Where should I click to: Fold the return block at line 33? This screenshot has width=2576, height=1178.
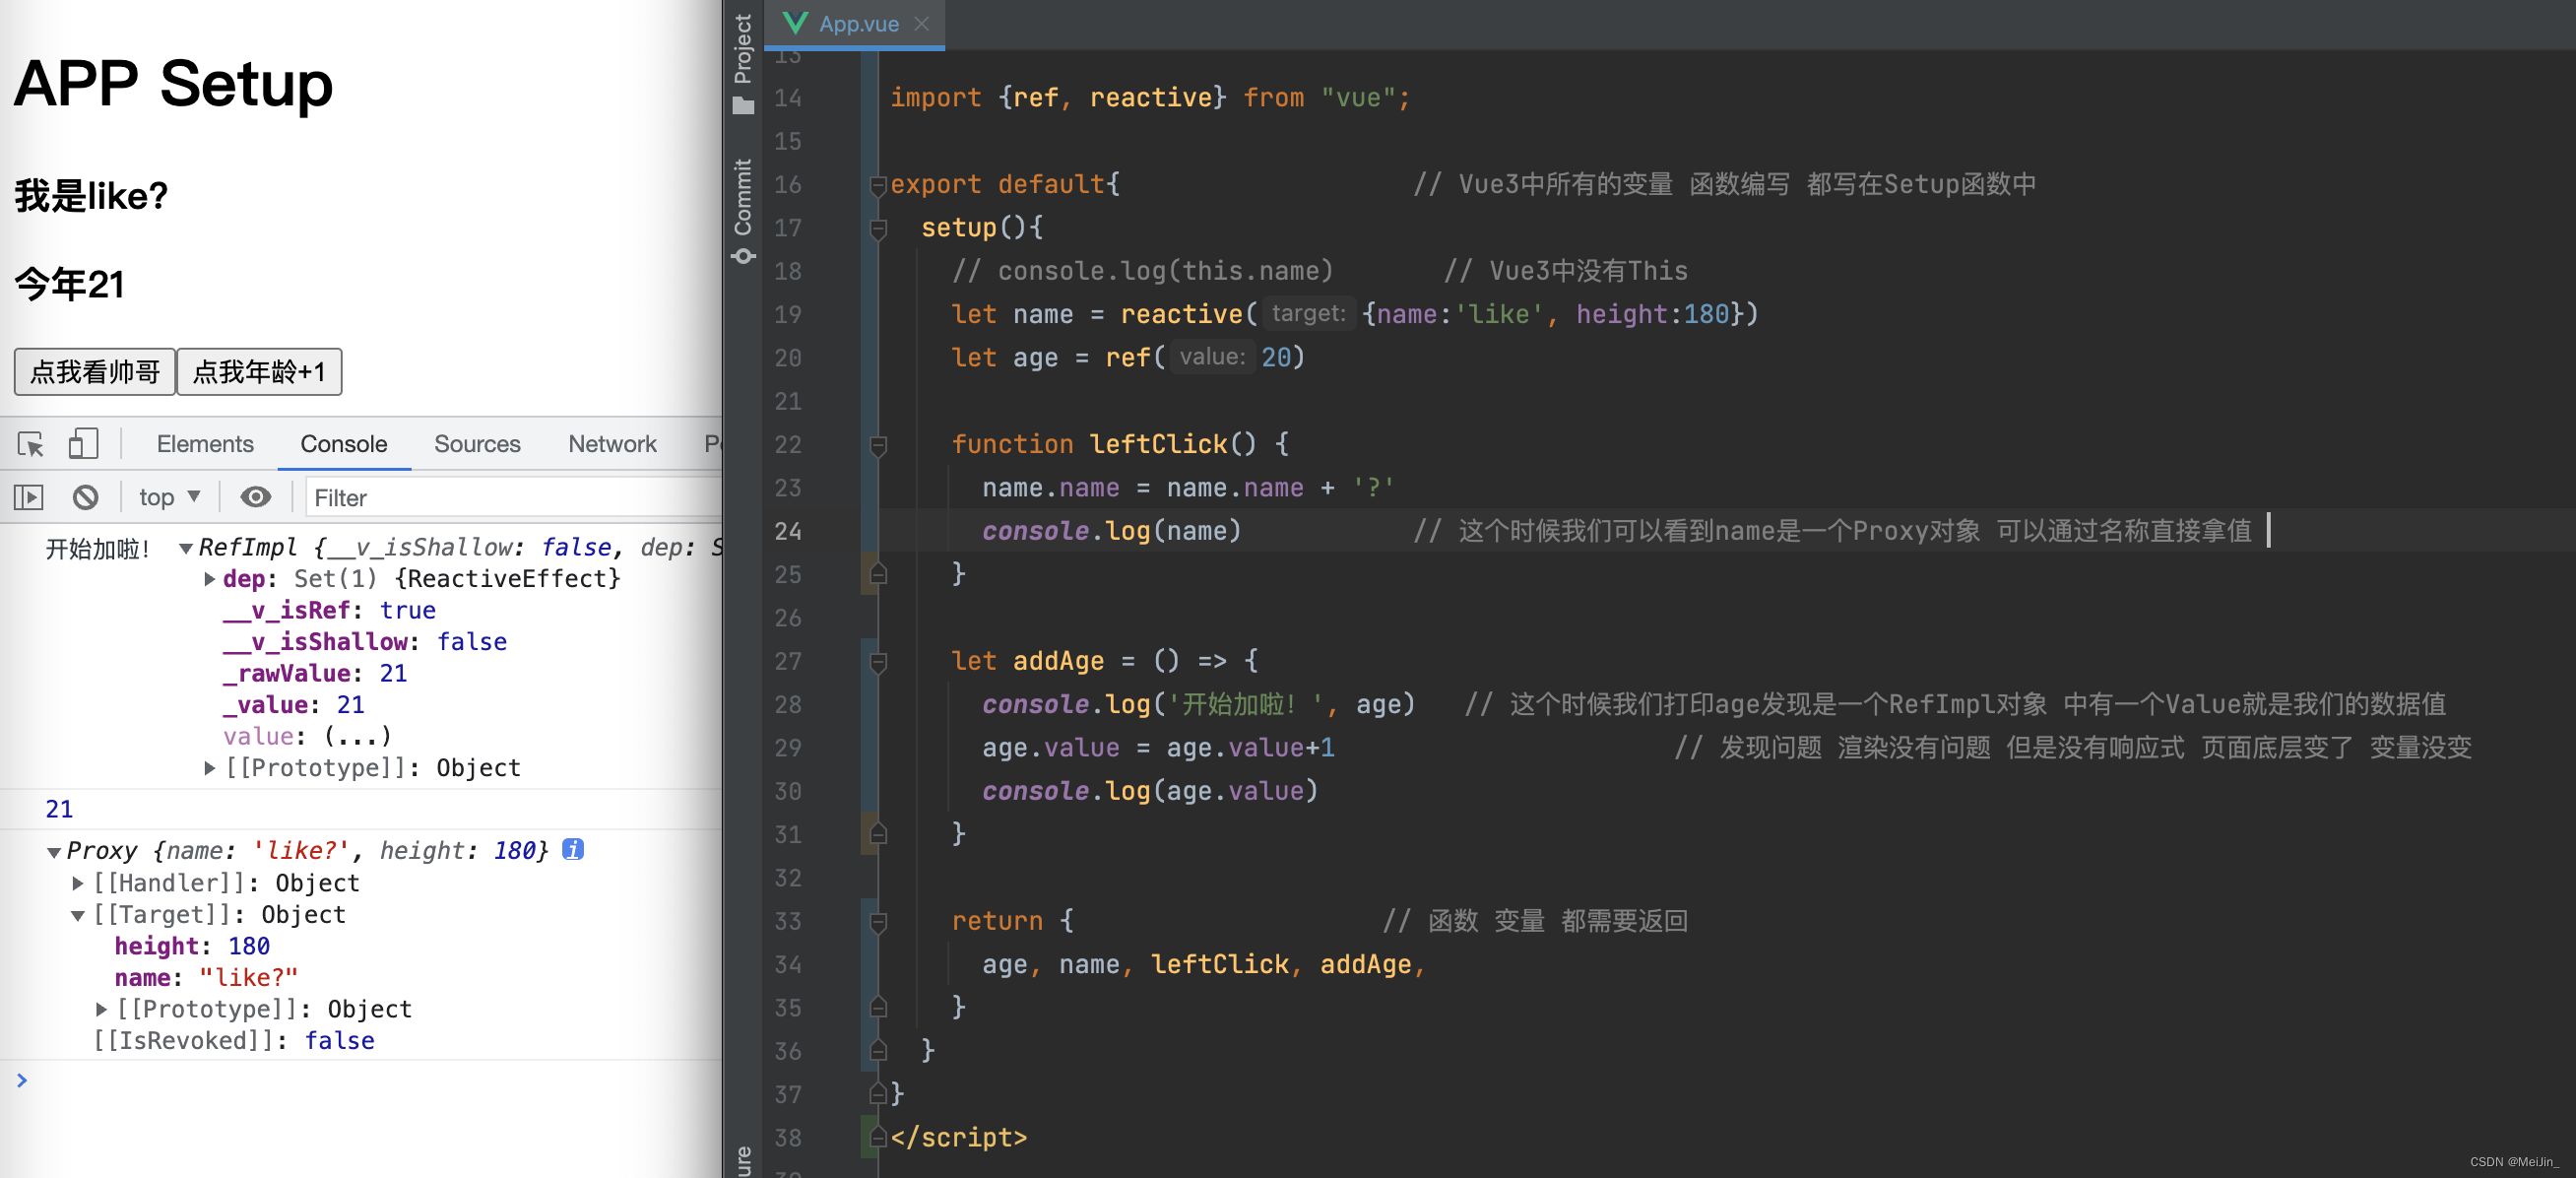[878, 922]
